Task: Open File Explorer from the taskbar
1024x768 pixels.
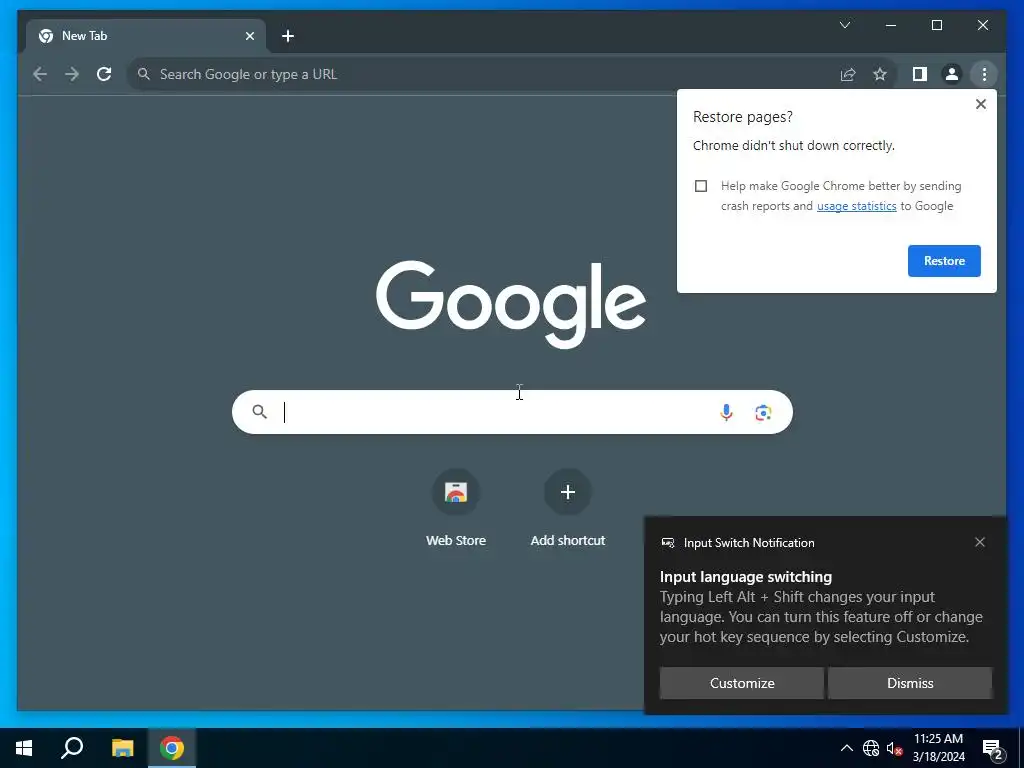Action: (122, 748)
